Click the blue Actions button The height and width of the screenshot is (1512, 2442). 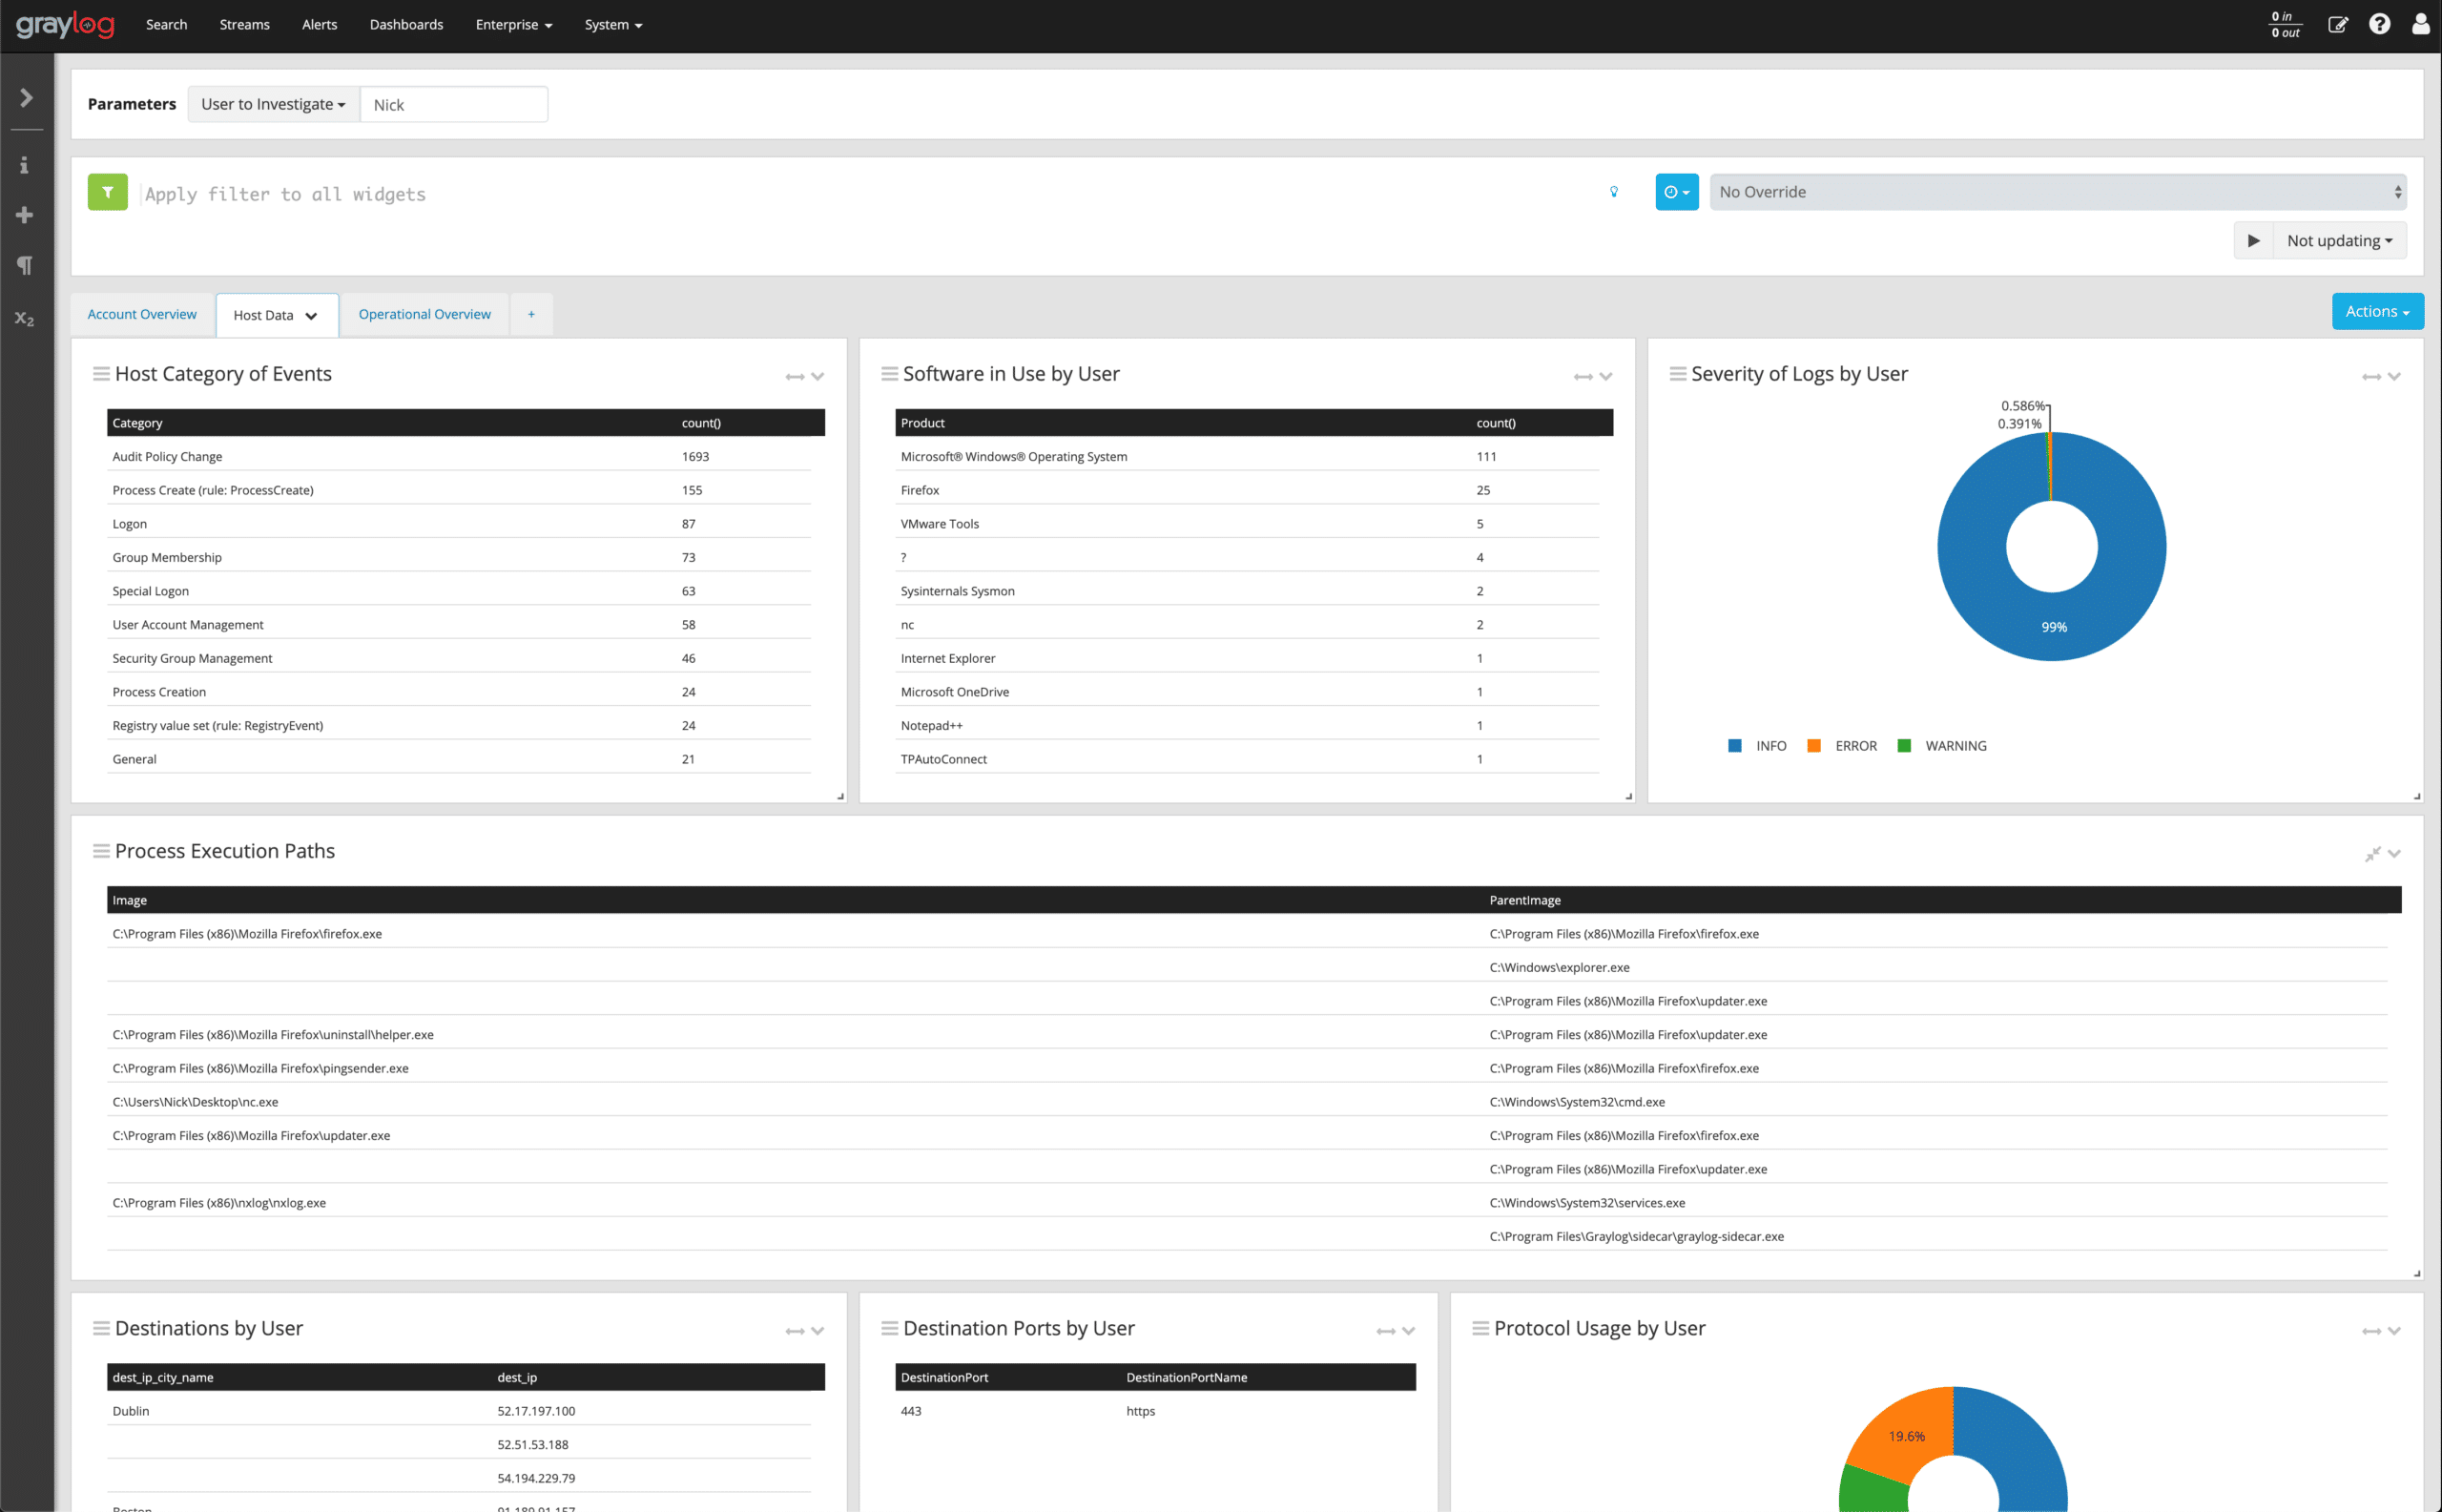tap(2376, 311)
